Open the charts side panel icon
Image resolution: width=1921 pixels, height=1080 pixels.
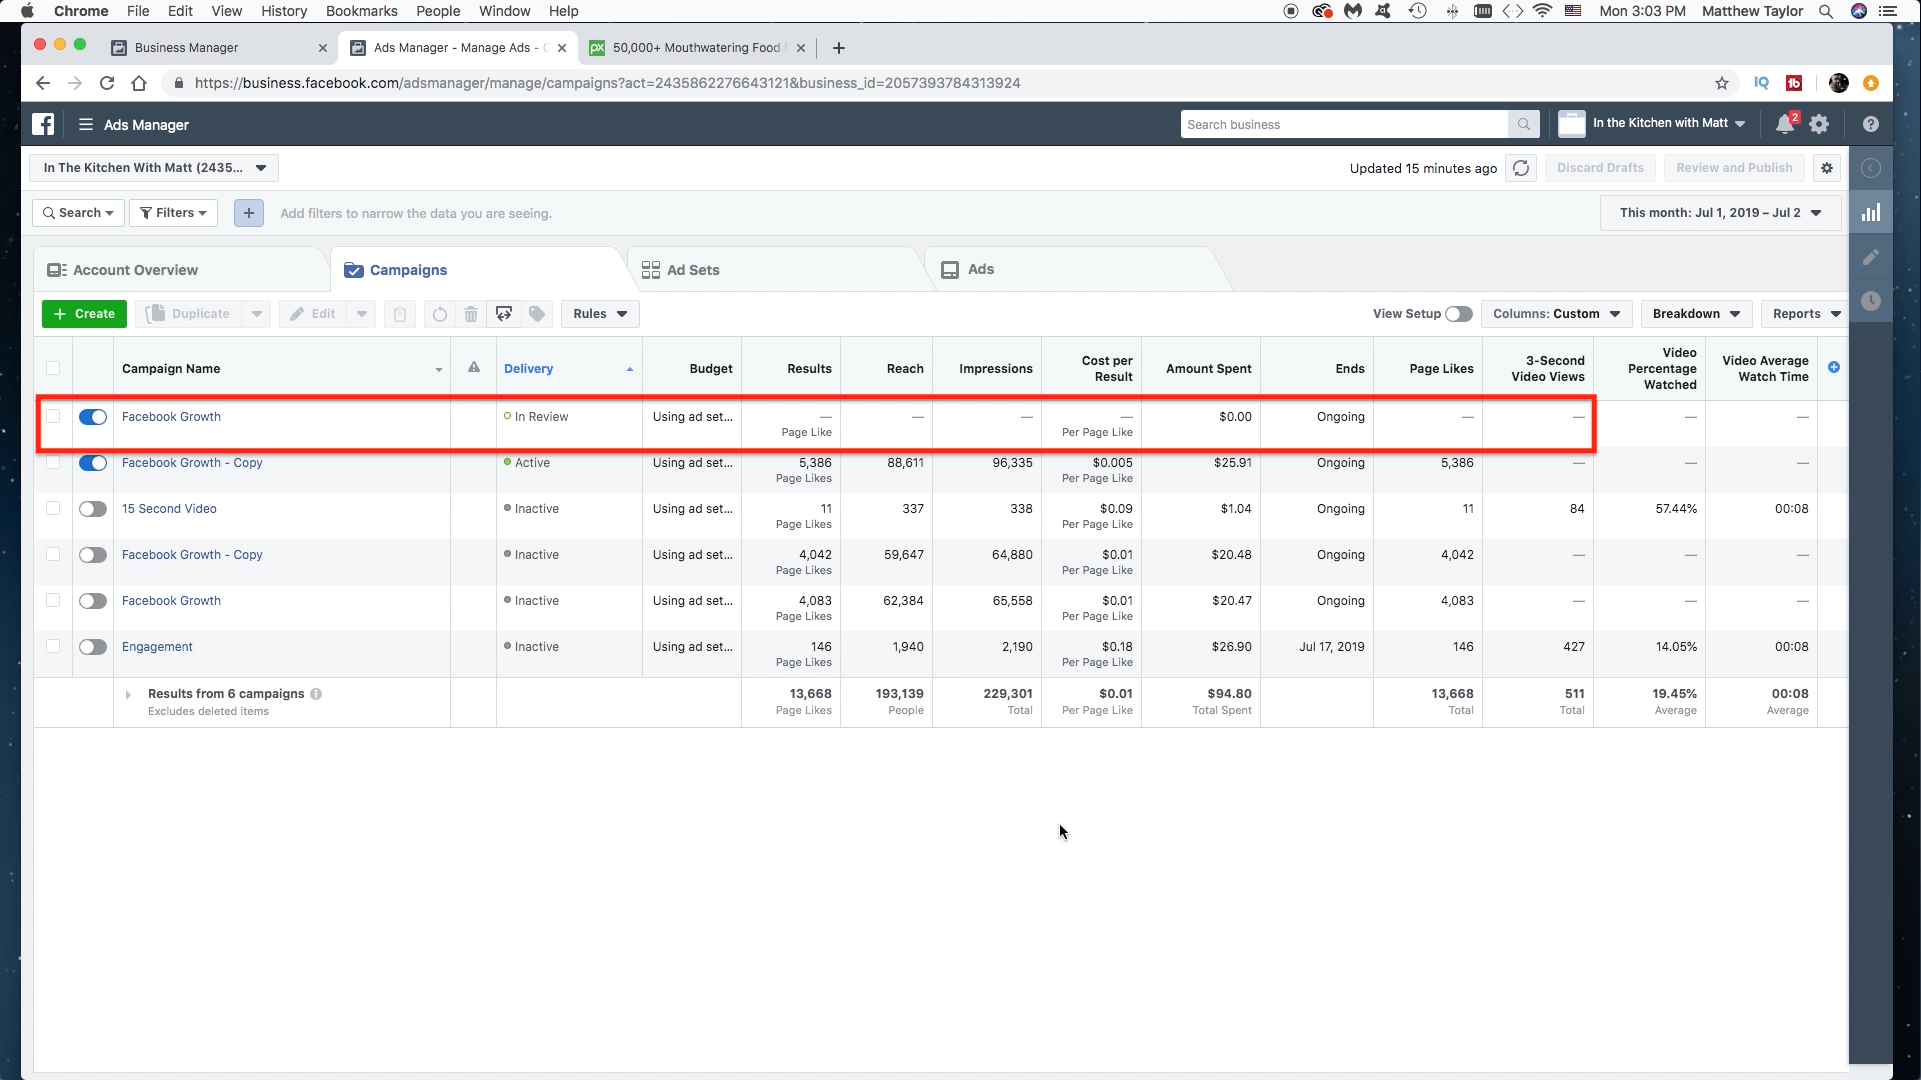click(1871, 212)
